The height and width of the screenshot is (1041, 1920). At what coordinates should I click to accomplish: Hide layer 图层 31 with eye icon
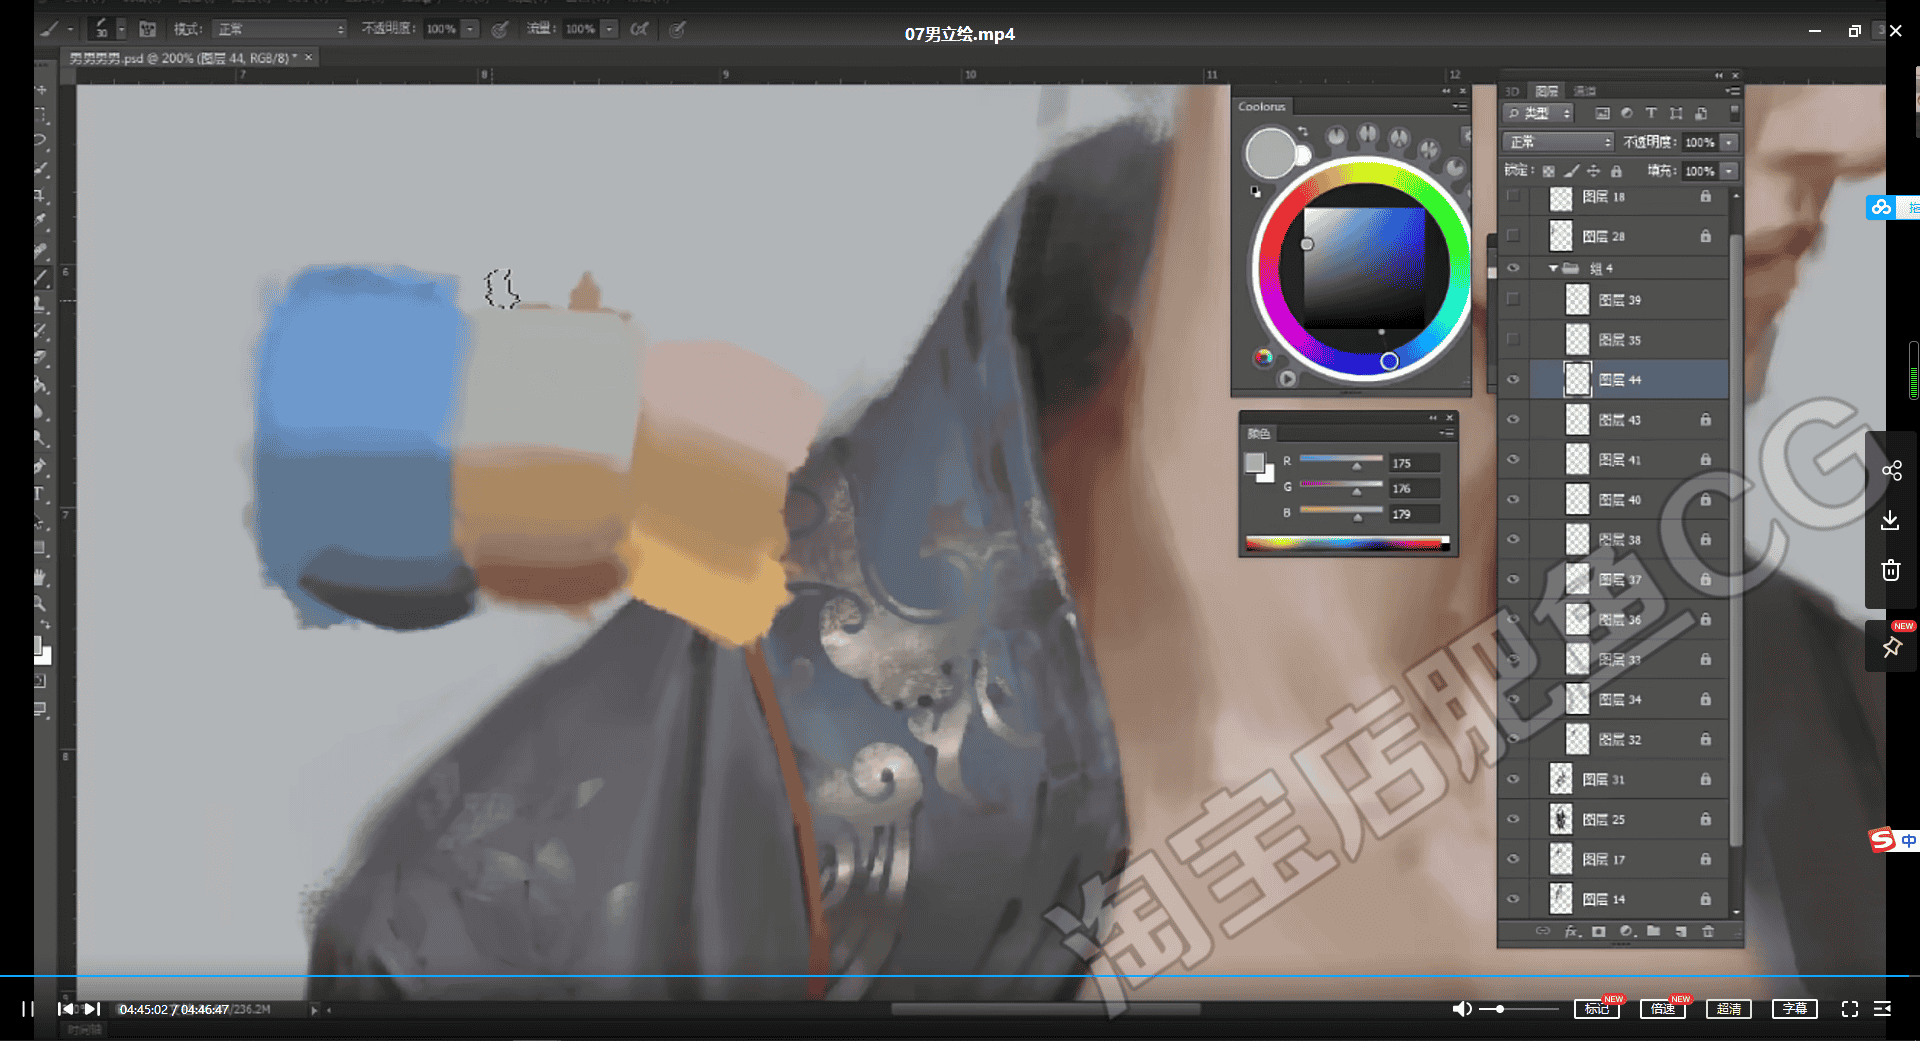[1513, 779]
